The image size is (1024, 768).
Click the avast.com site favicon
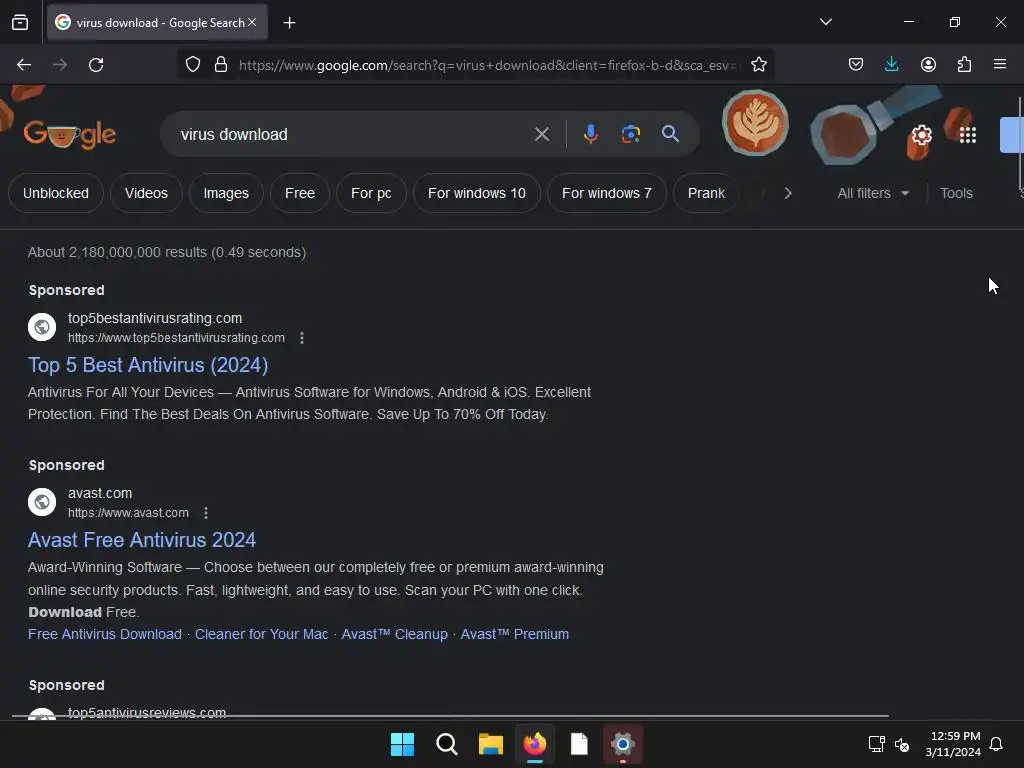(42, 502)
